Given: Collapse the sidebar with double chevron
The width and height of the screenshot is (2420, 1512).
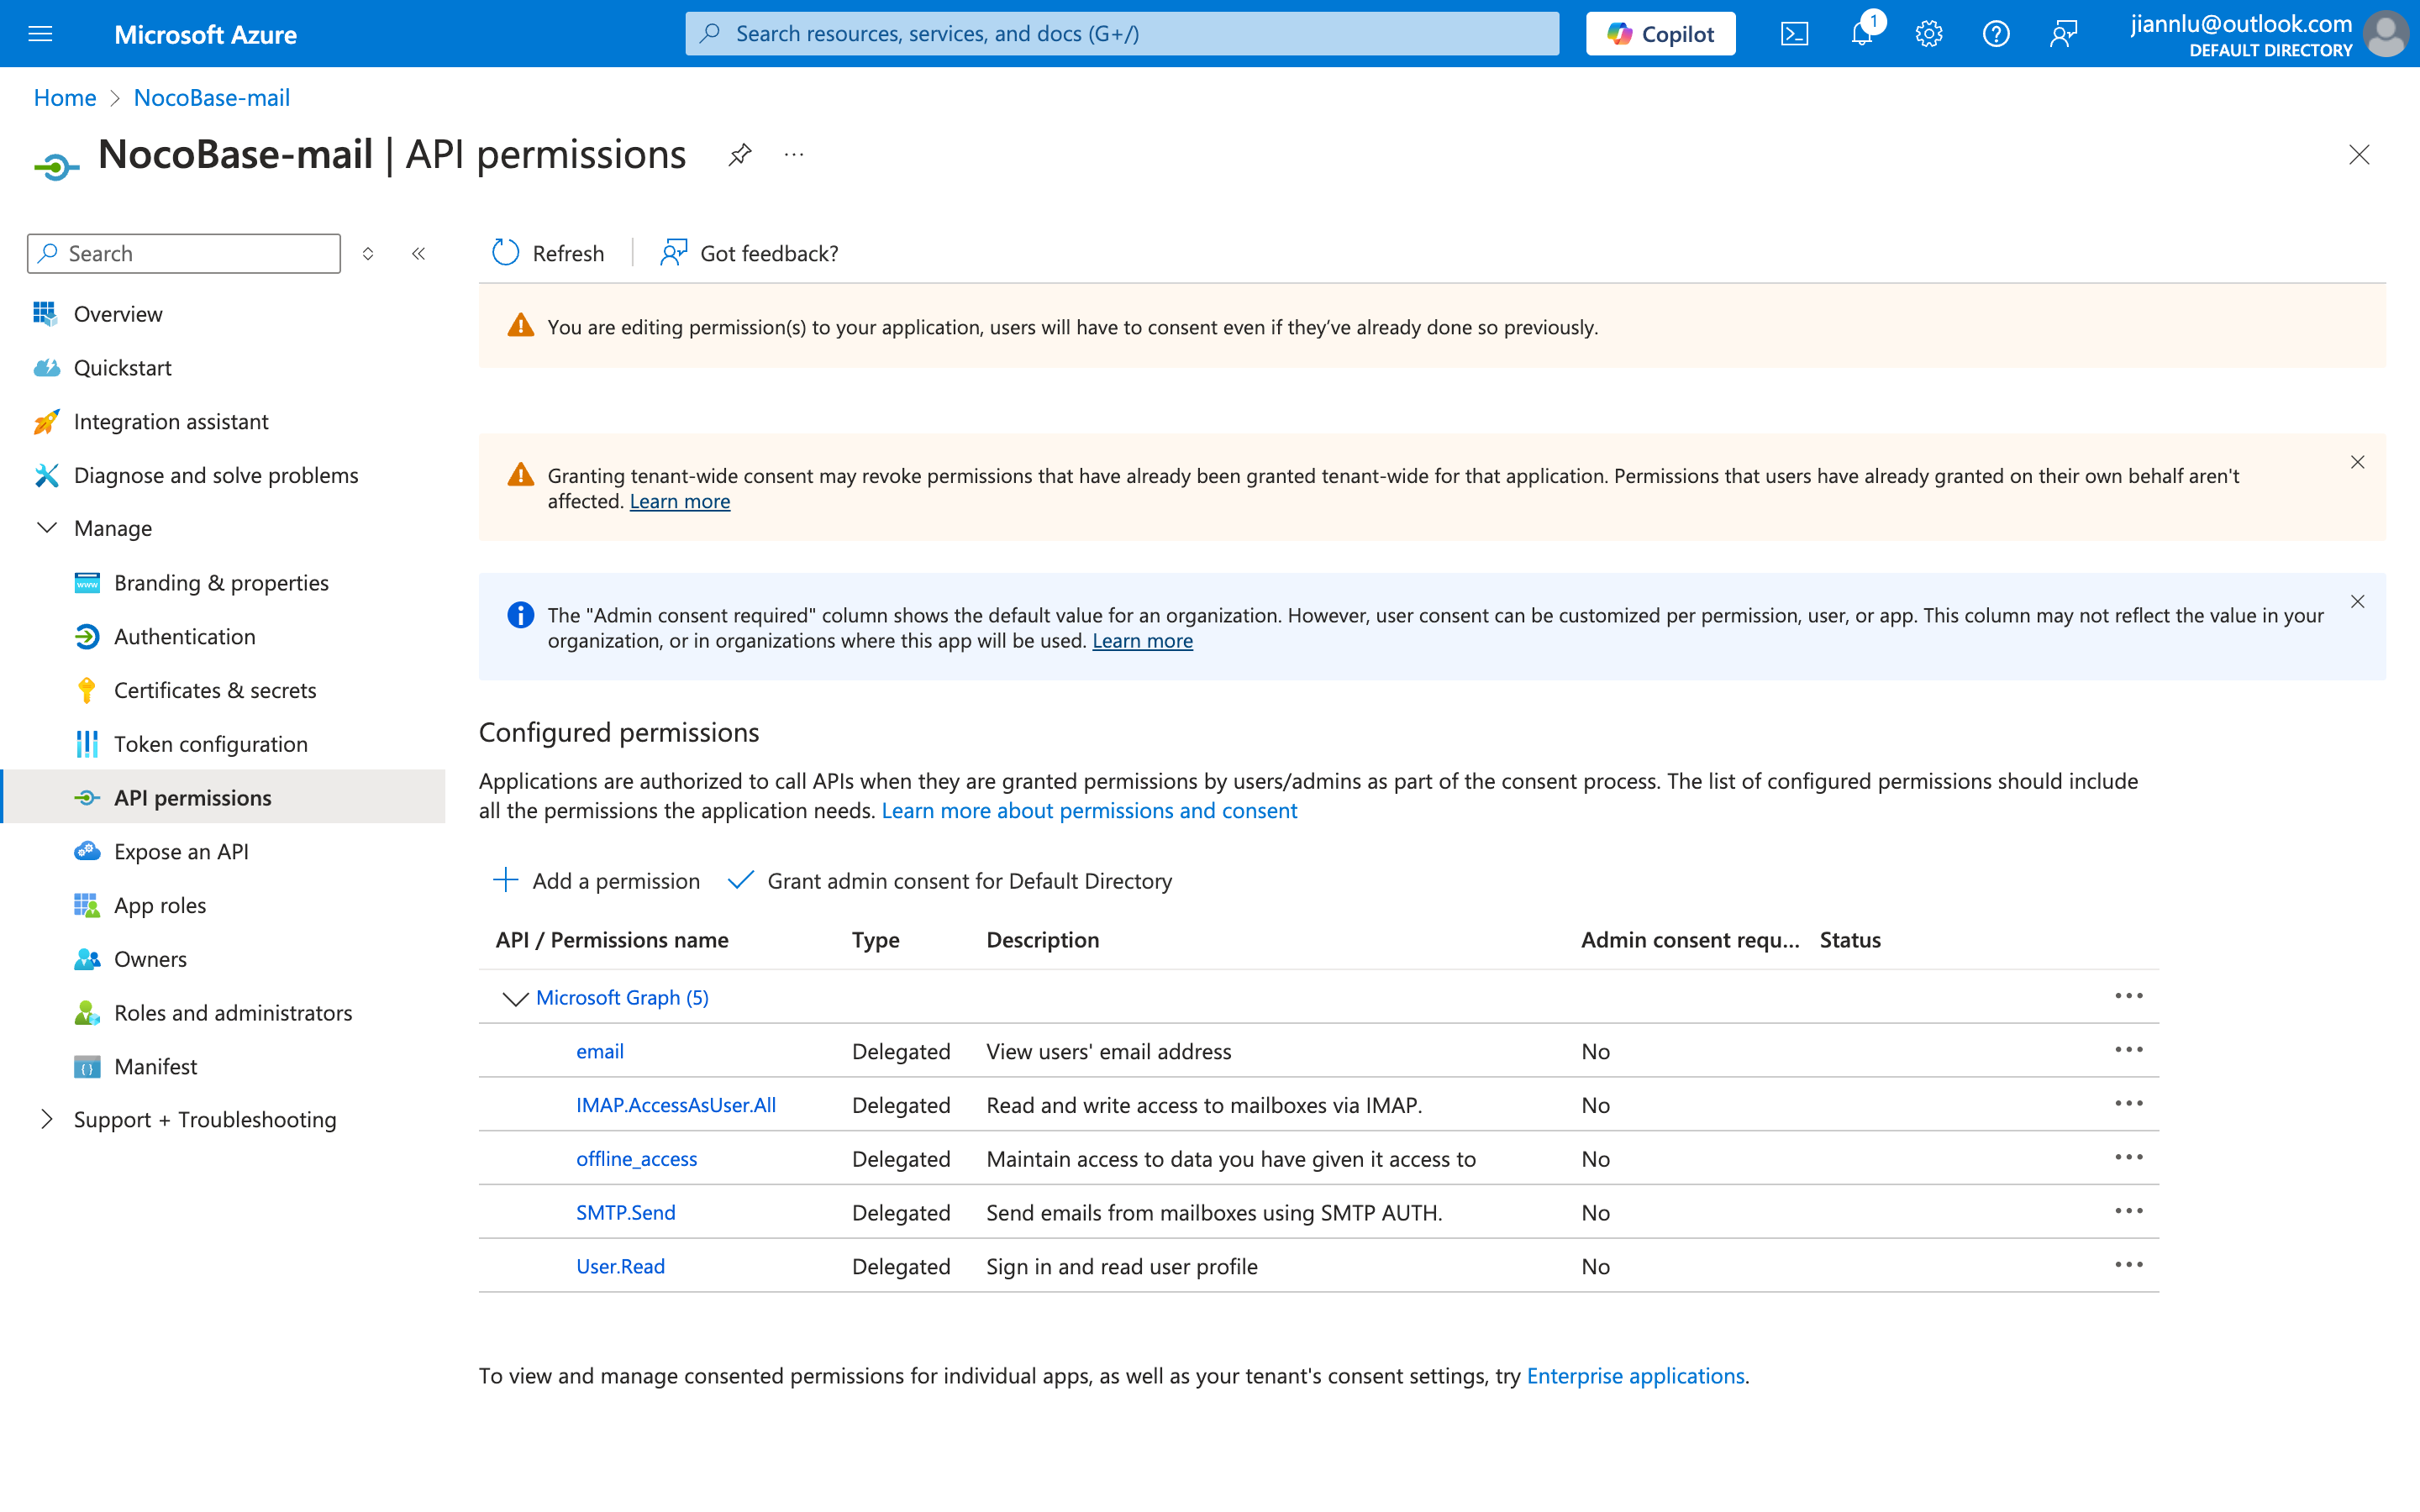Looking at the screenshot, I should click(x=419, y=254).
